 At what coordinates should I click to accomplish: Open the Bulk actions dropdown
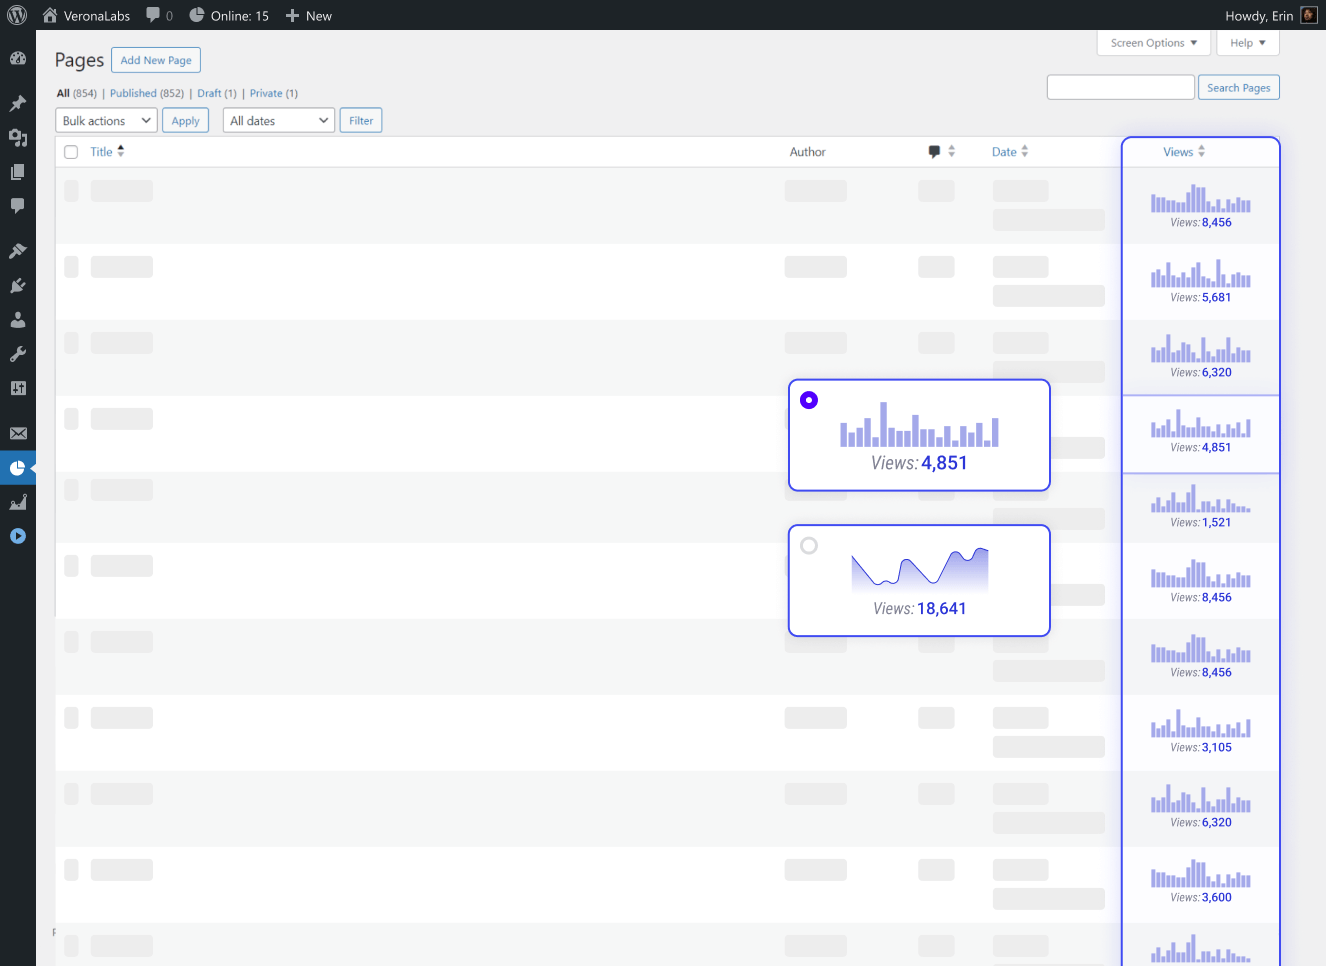pos(106,121)
